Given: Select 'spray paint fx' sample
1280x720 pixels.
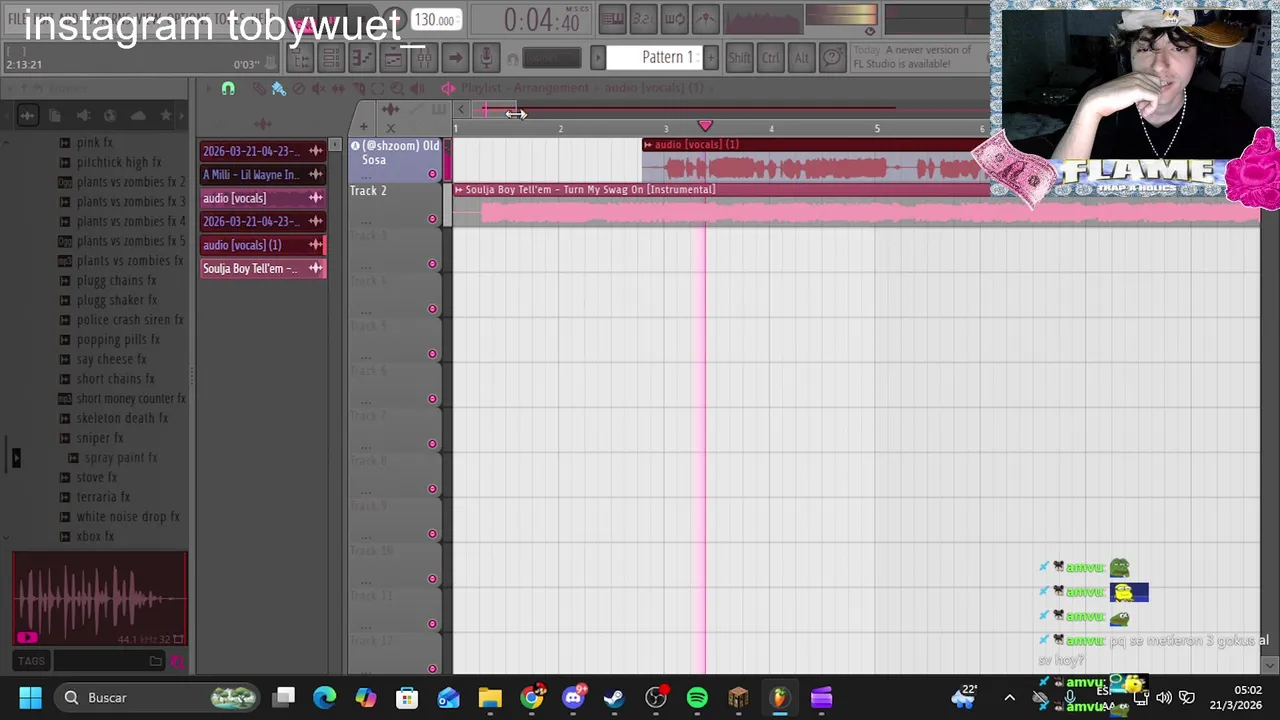Looking at the screenshot, I should point(121,457).
